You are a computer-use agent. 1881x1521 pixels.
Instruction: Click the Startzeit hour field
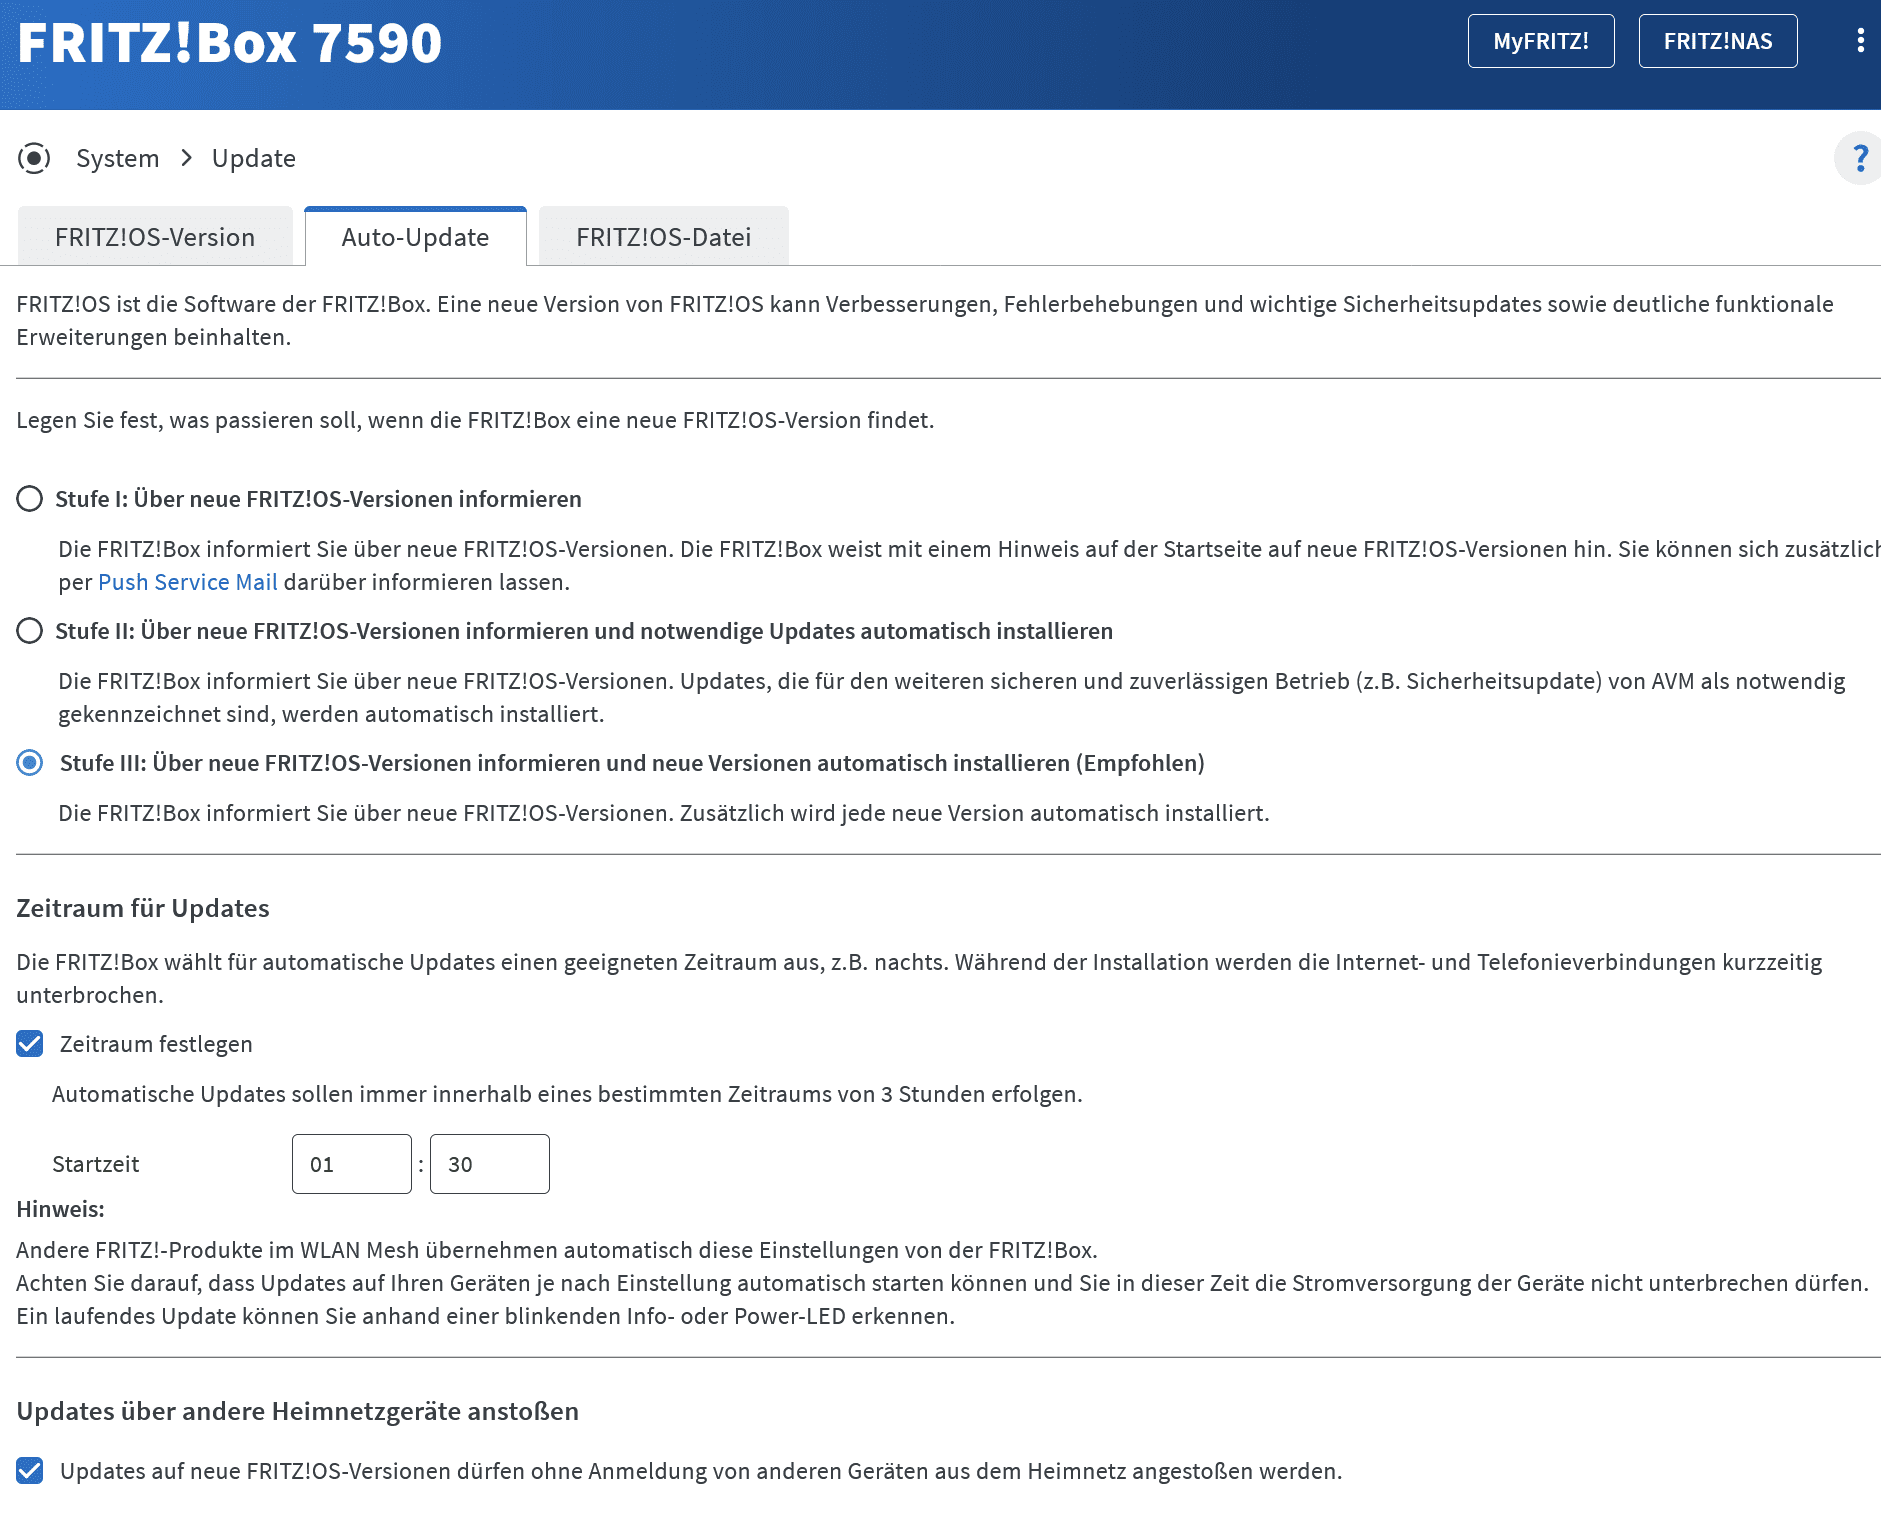pyautogui.click(x=352, y=1164)
